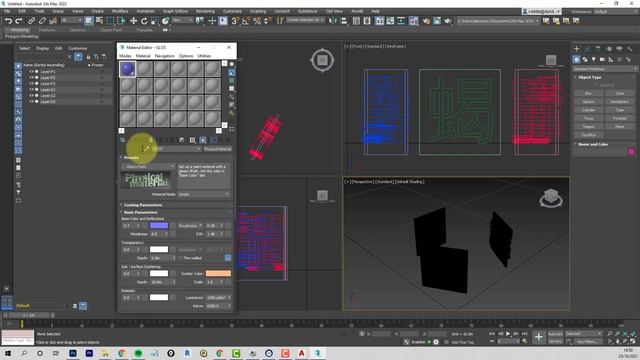
Task: Pick material from object eyedropper
Action: 146,149
